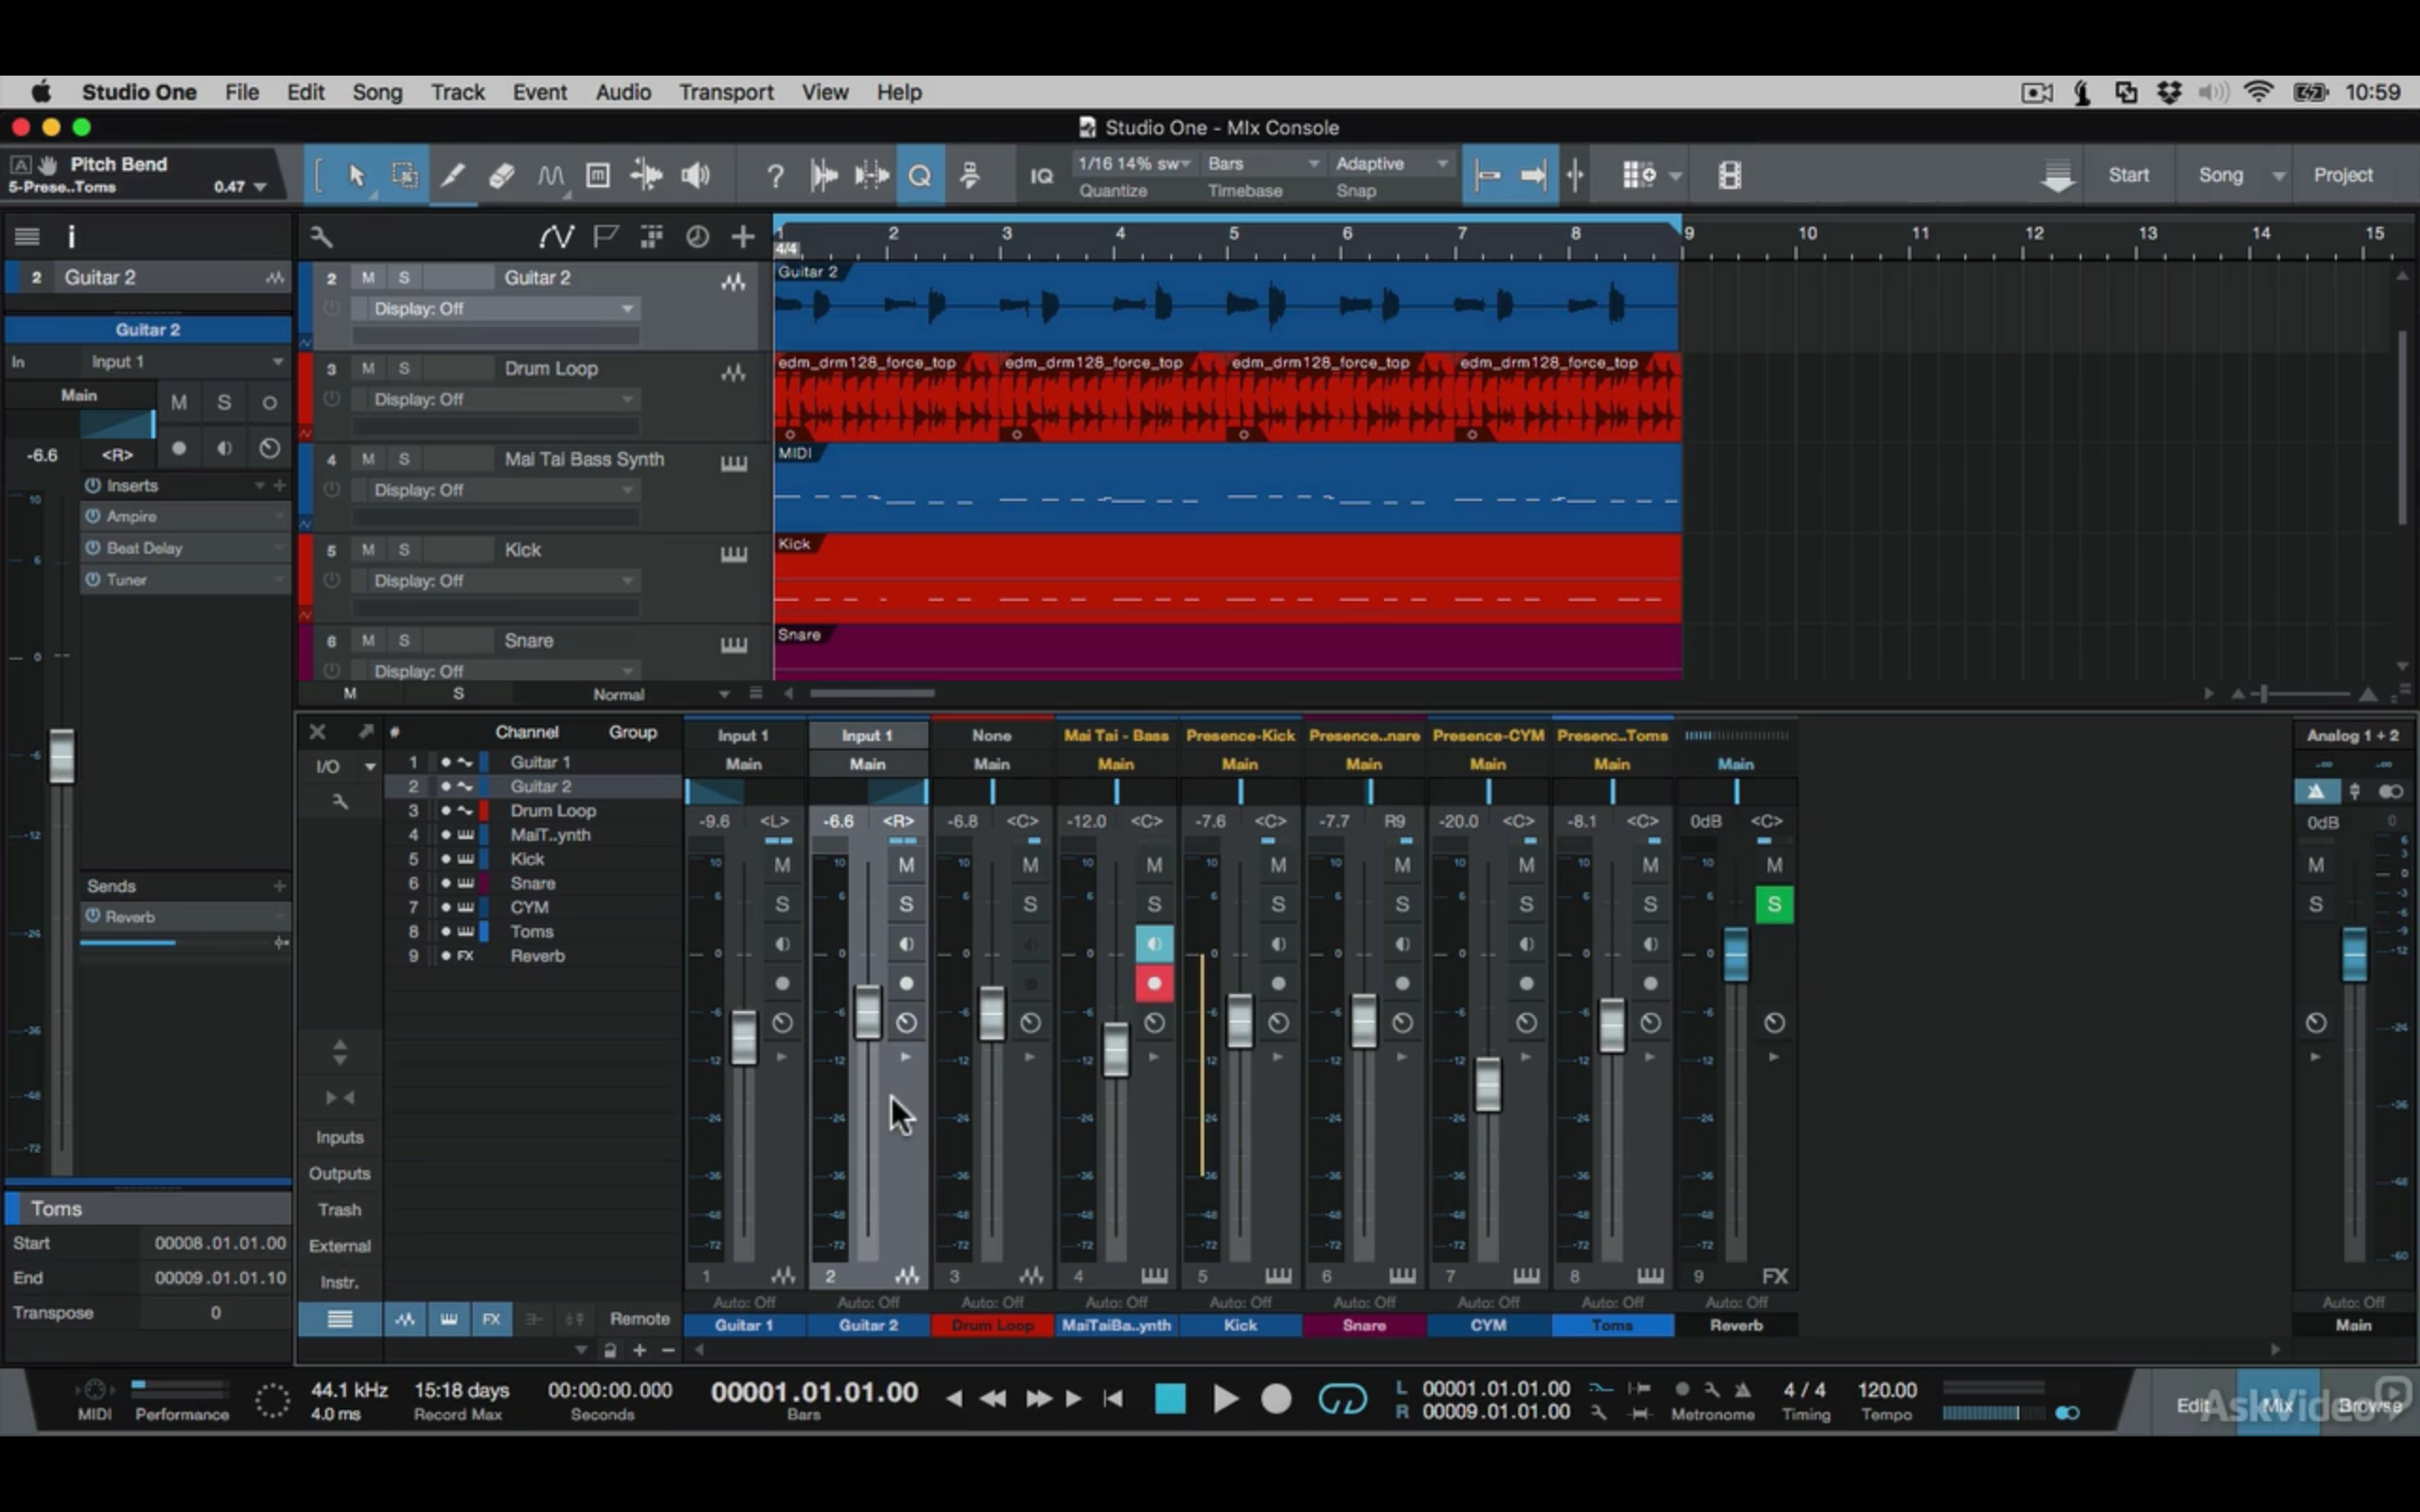Image resolution: width=2420 pixels, height=1512 pixels.
Task: Click the Play button in transport
Action: [1224, 1398]
